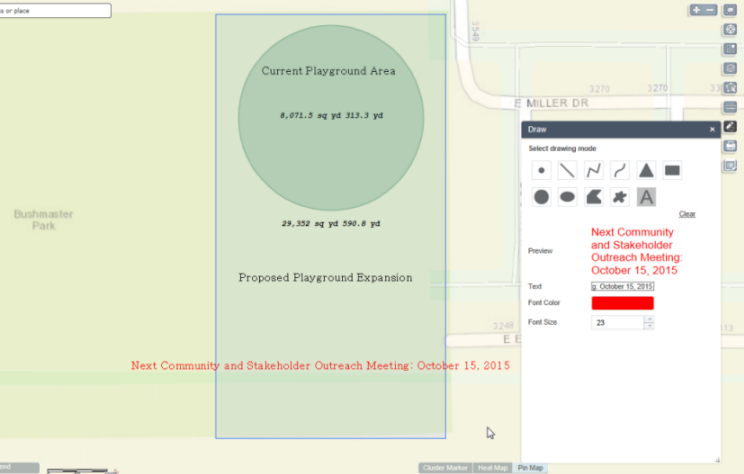Click the drawing Text input field
Image resolution: width=744 pixels, height=474 pixels.
pos(622,286)
